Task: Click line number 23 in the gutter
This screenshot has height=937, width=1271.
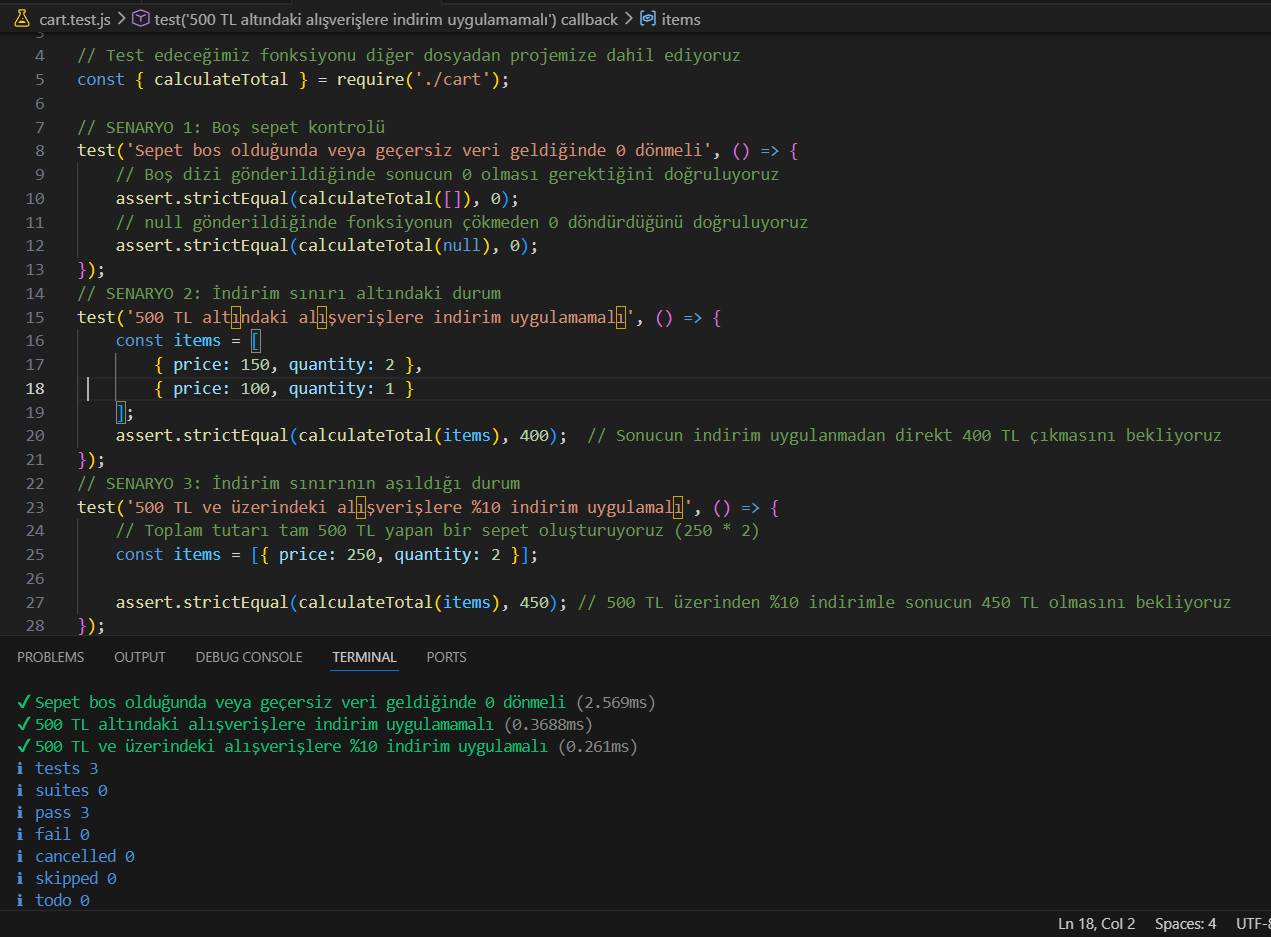Action: coord(35,507)
